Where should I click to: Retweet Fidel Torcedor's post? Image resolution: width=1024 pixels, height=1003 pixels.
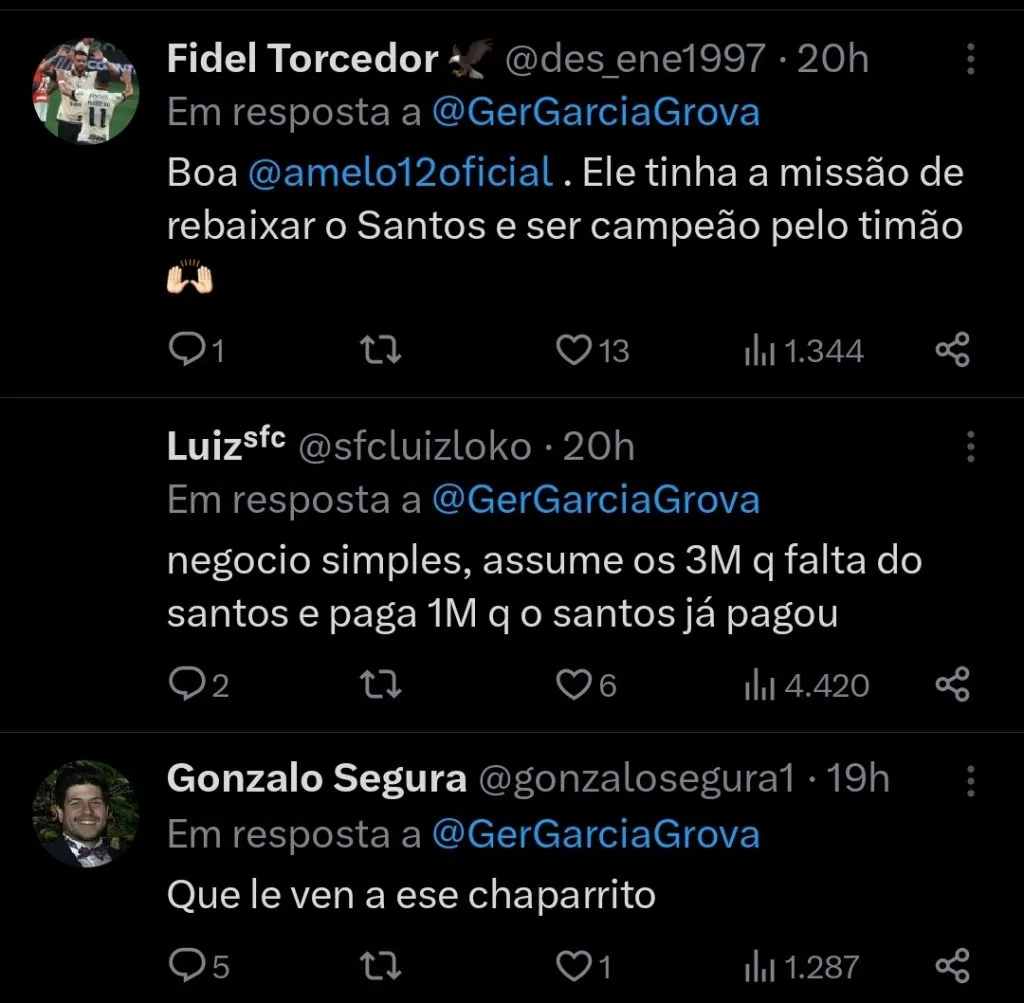[379, 350]
